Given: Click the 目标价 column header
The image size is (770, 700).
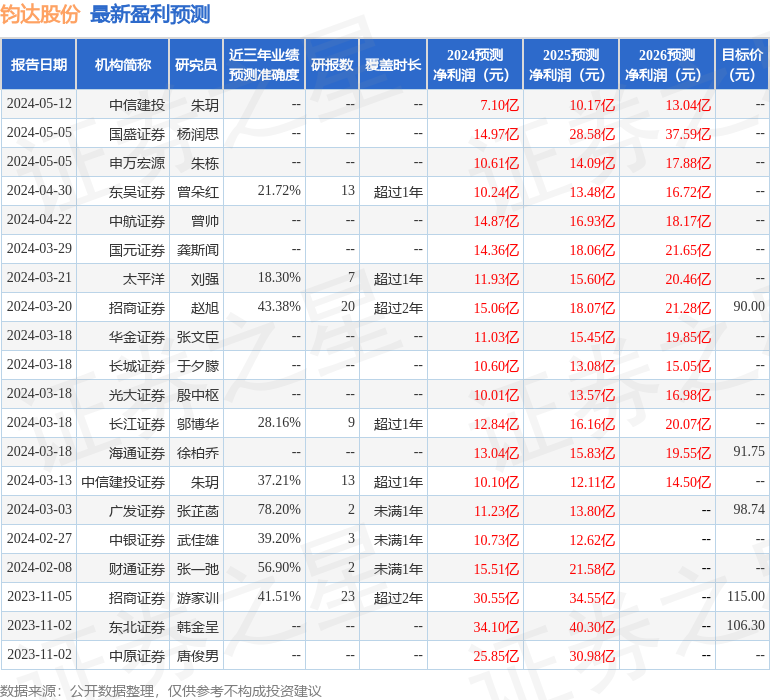Looking at the screenshot, I should pos(742,64).
